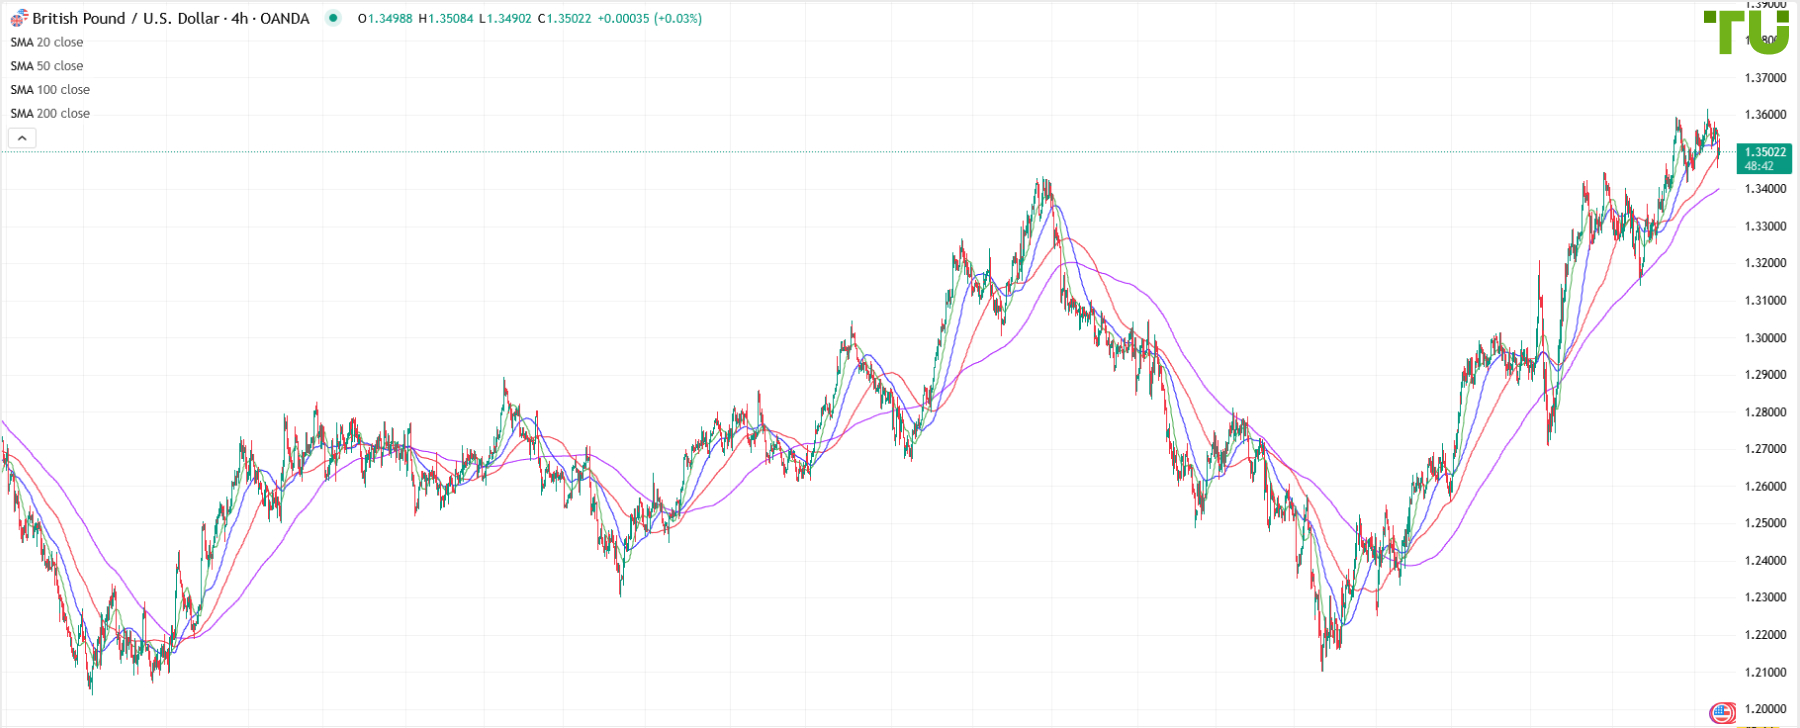Screen dimensions: 1800x728
Task: Click the 1.30000 price axis label
Action: click(x=1765, y=338)
